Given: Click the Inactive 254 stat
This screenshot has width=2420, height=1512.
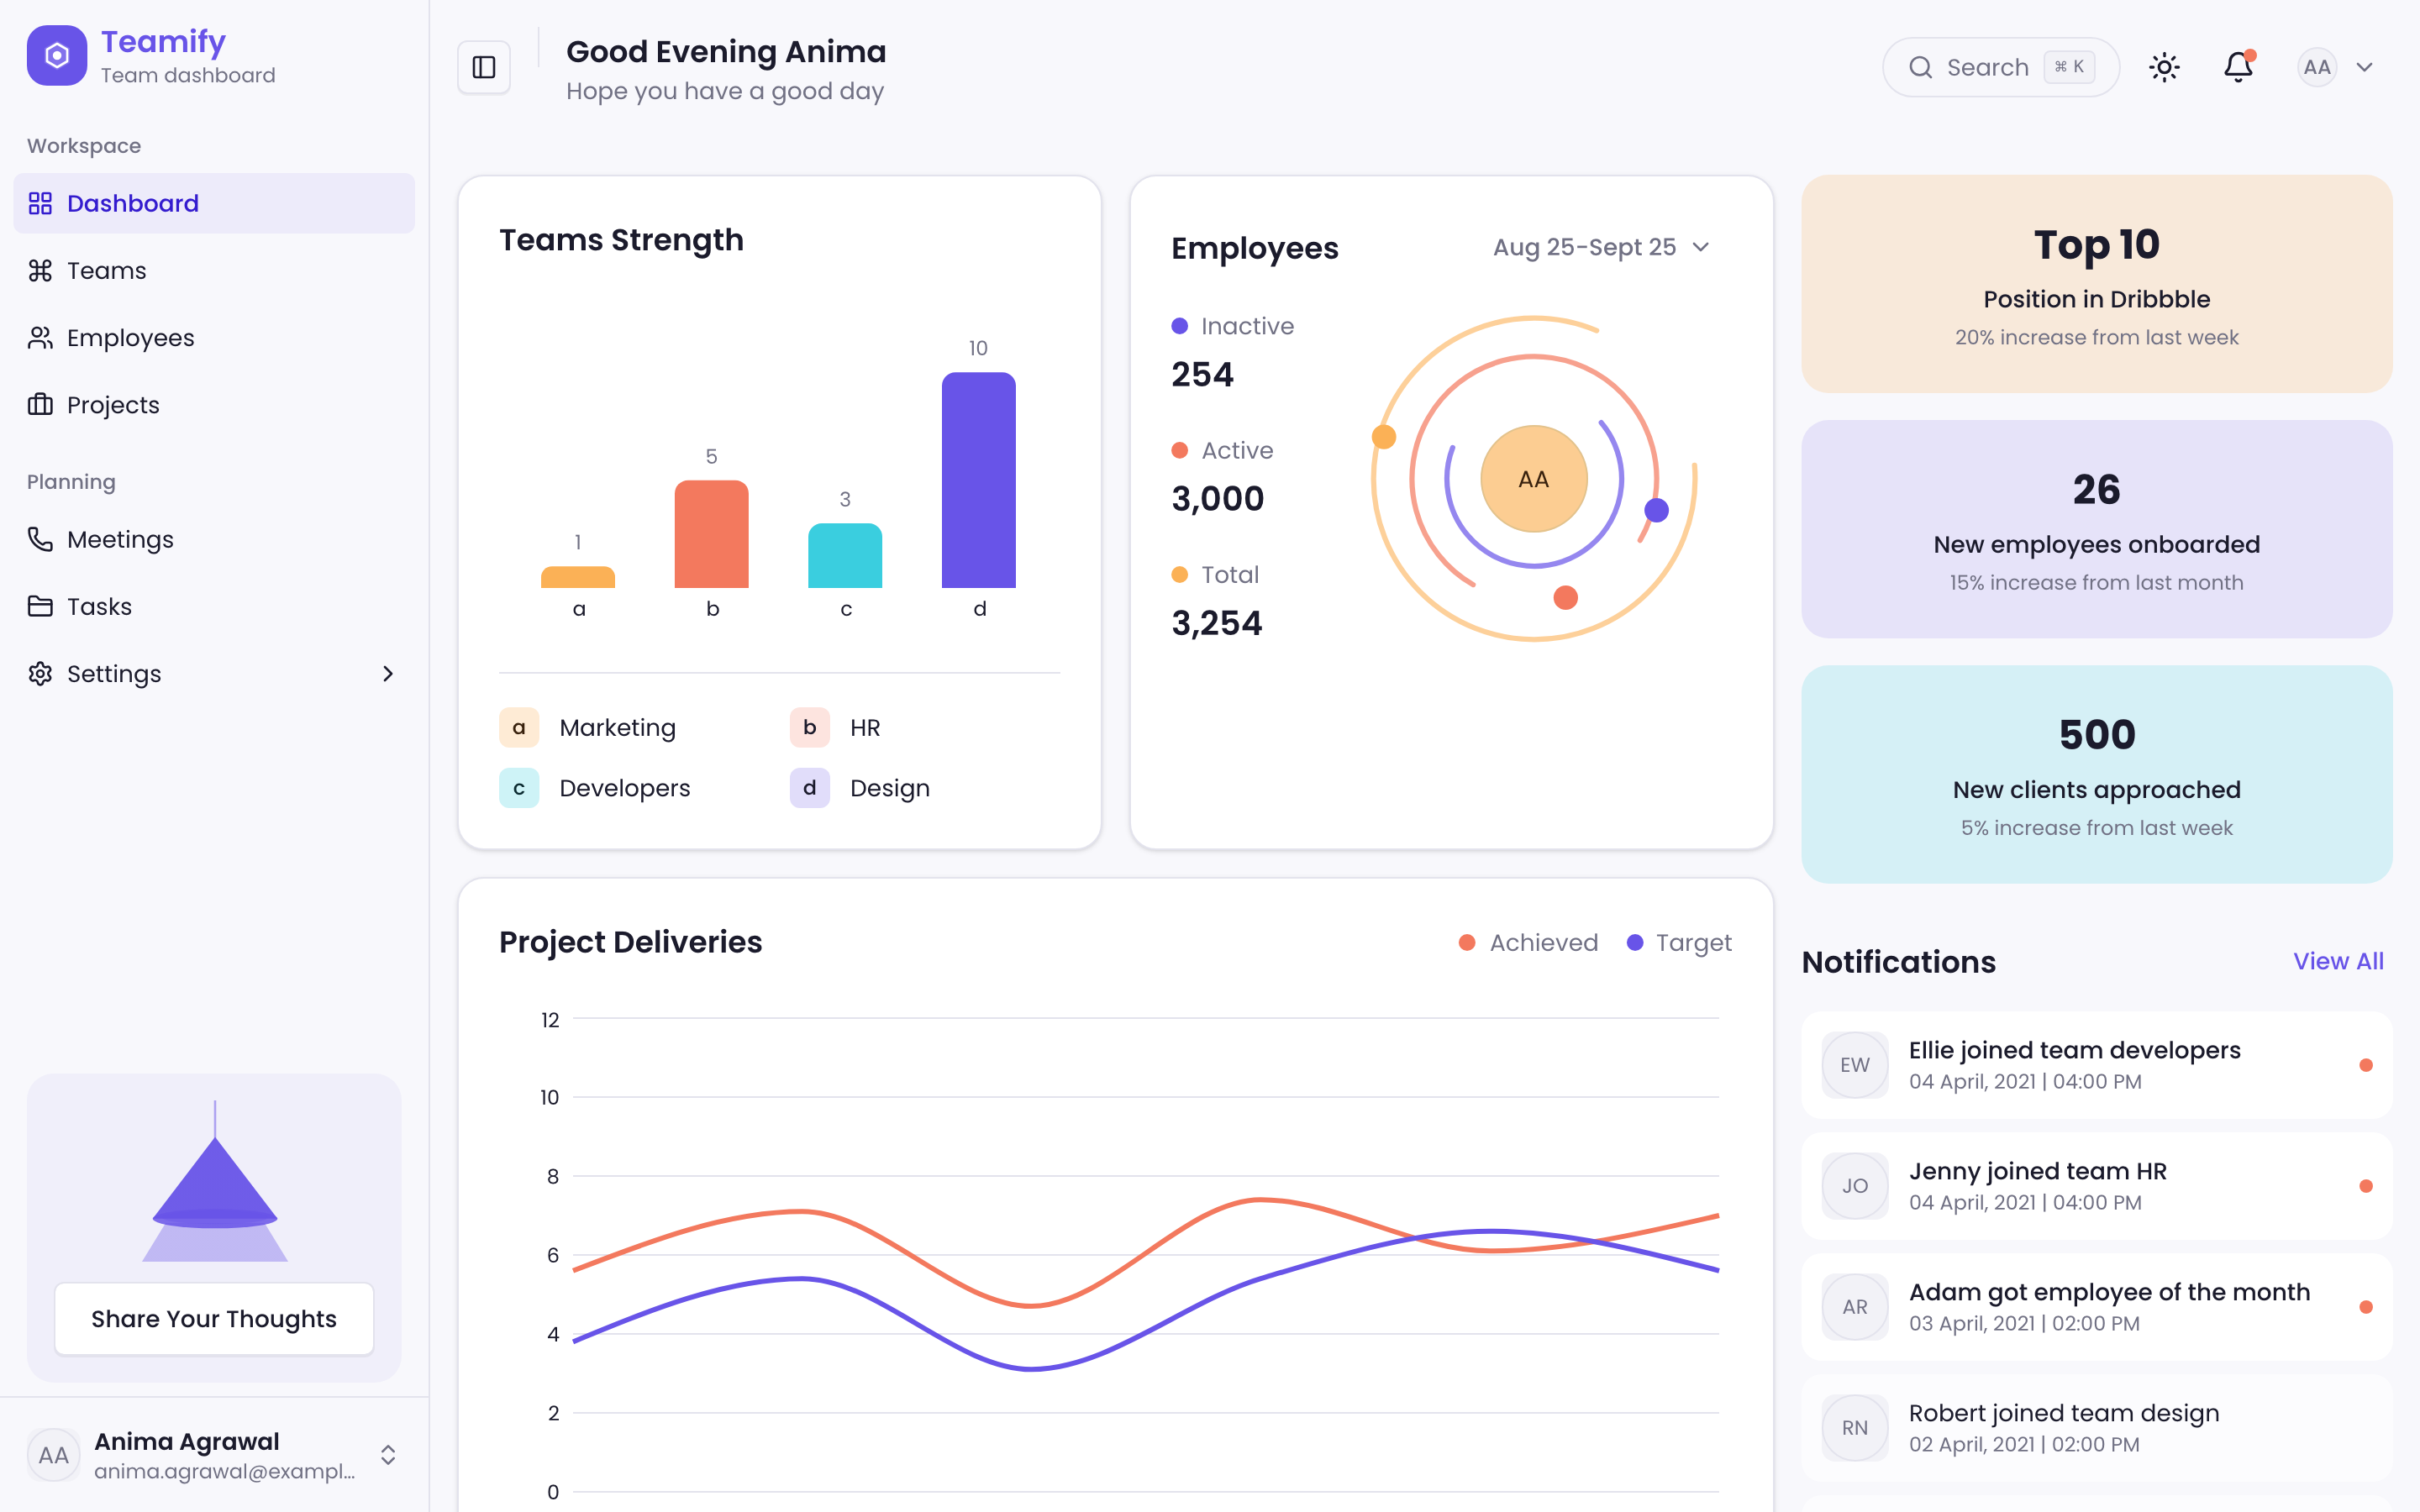Looking at the screenshot, I should point(1232,352).
